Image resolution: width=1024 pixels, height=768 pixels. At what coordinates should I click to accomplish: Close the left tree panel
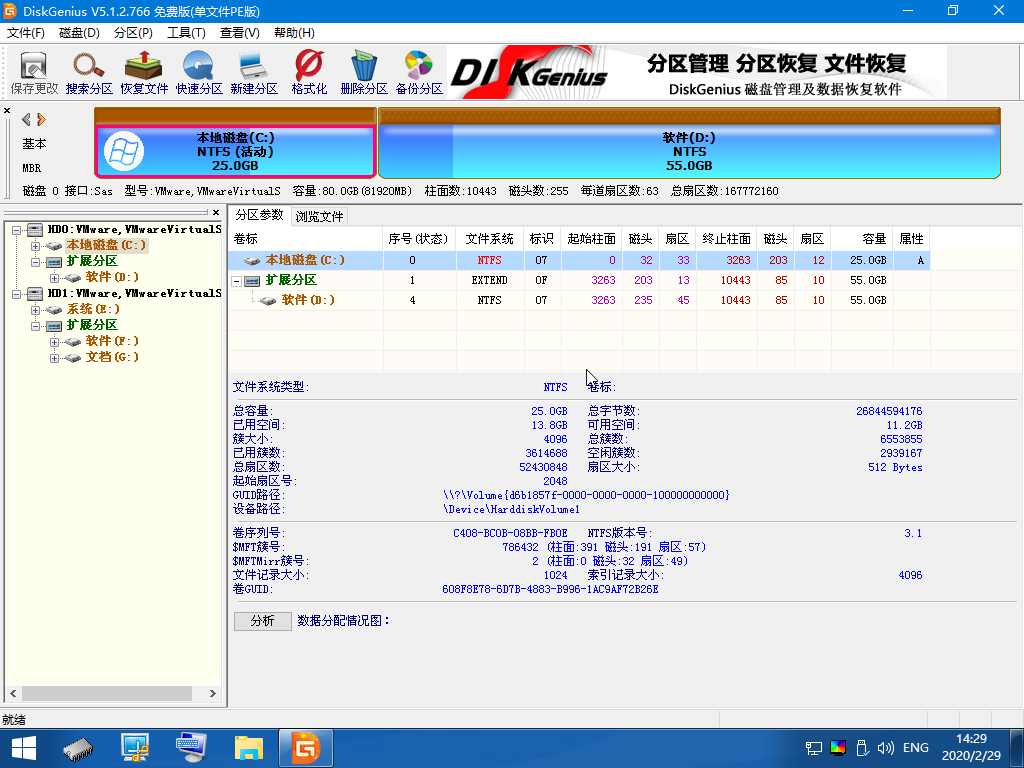click(216, 212)
